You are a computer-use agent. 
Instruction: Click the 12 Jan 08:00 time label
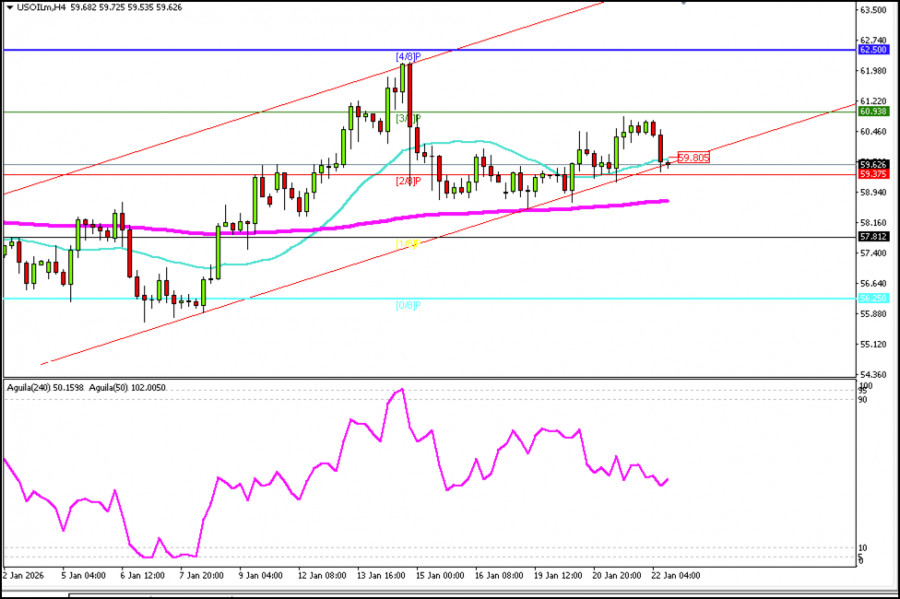point(321,575)
